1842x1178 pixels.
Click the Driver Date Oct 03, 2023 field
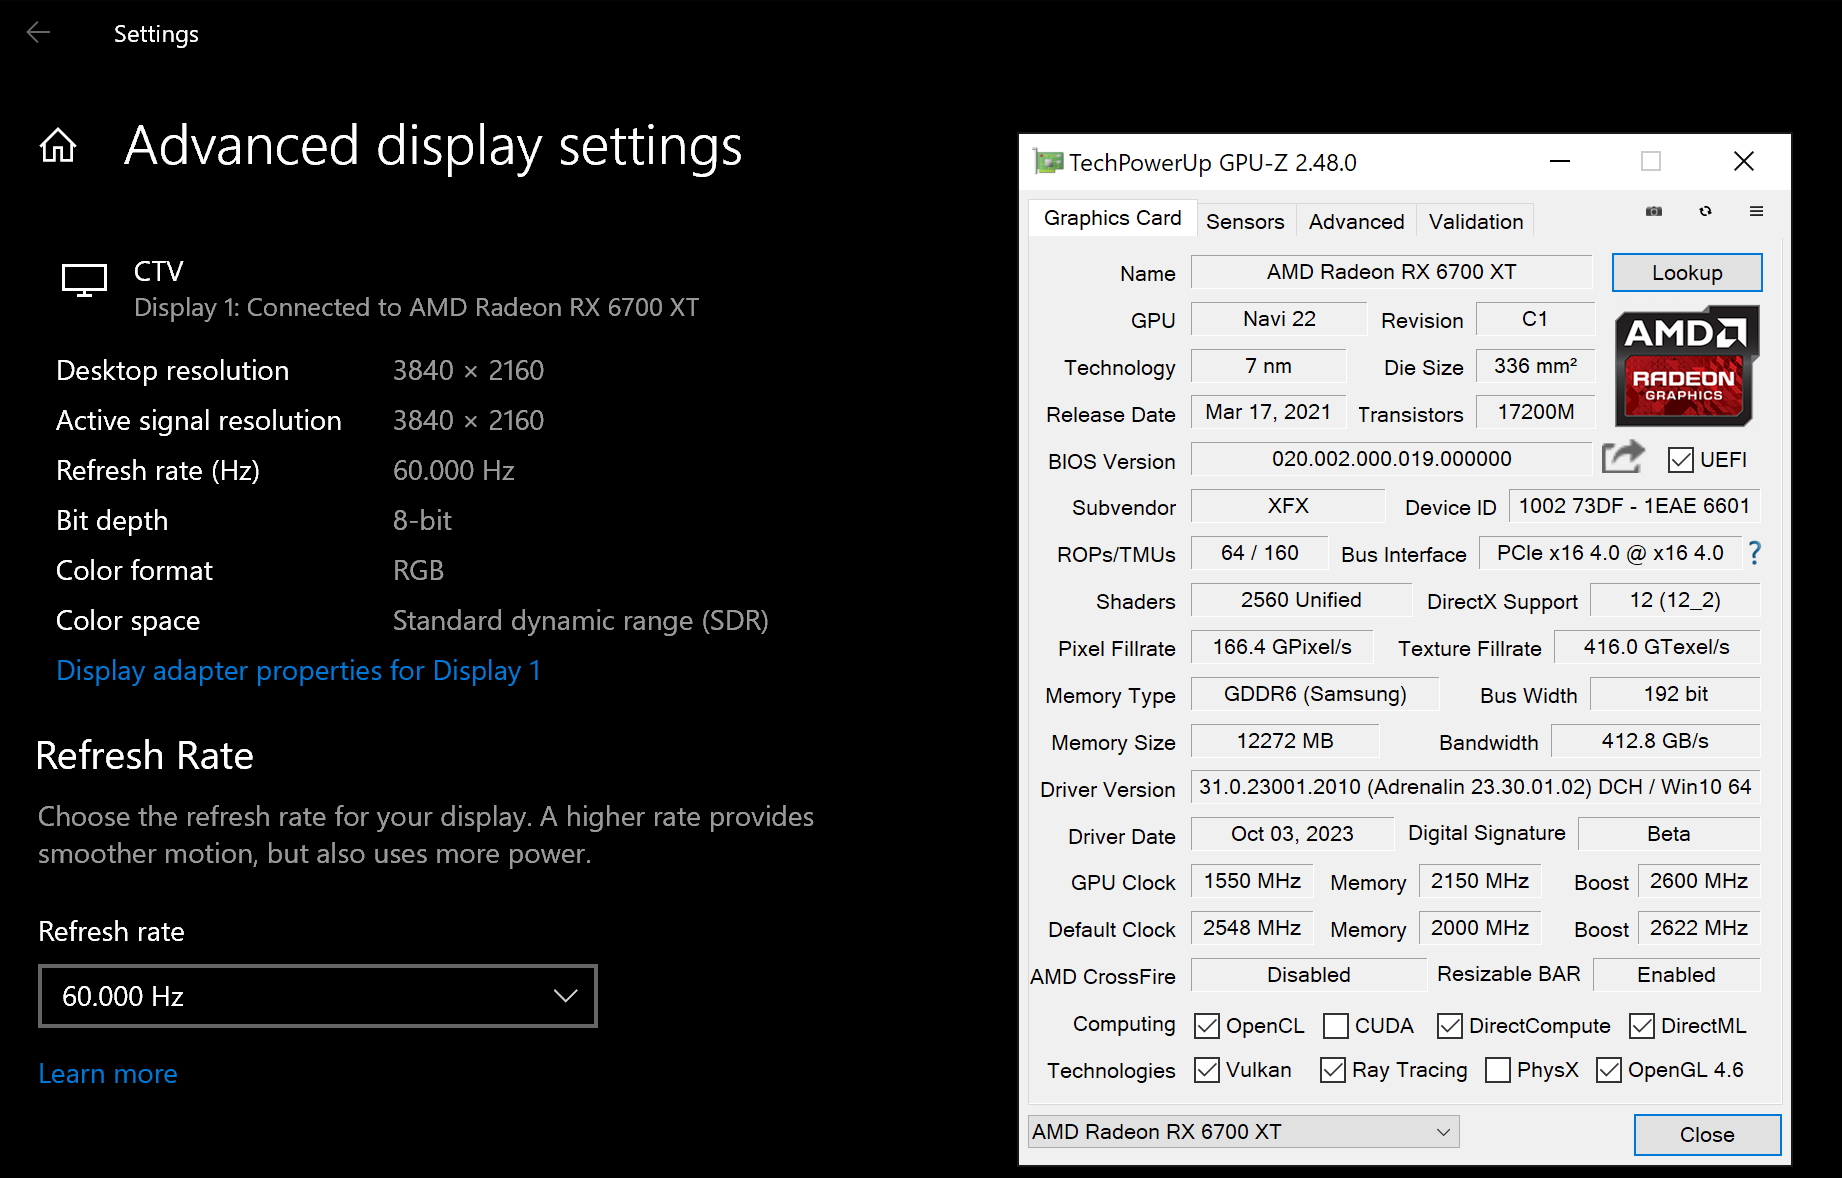pyautogui.click(x=1292, y=834)
